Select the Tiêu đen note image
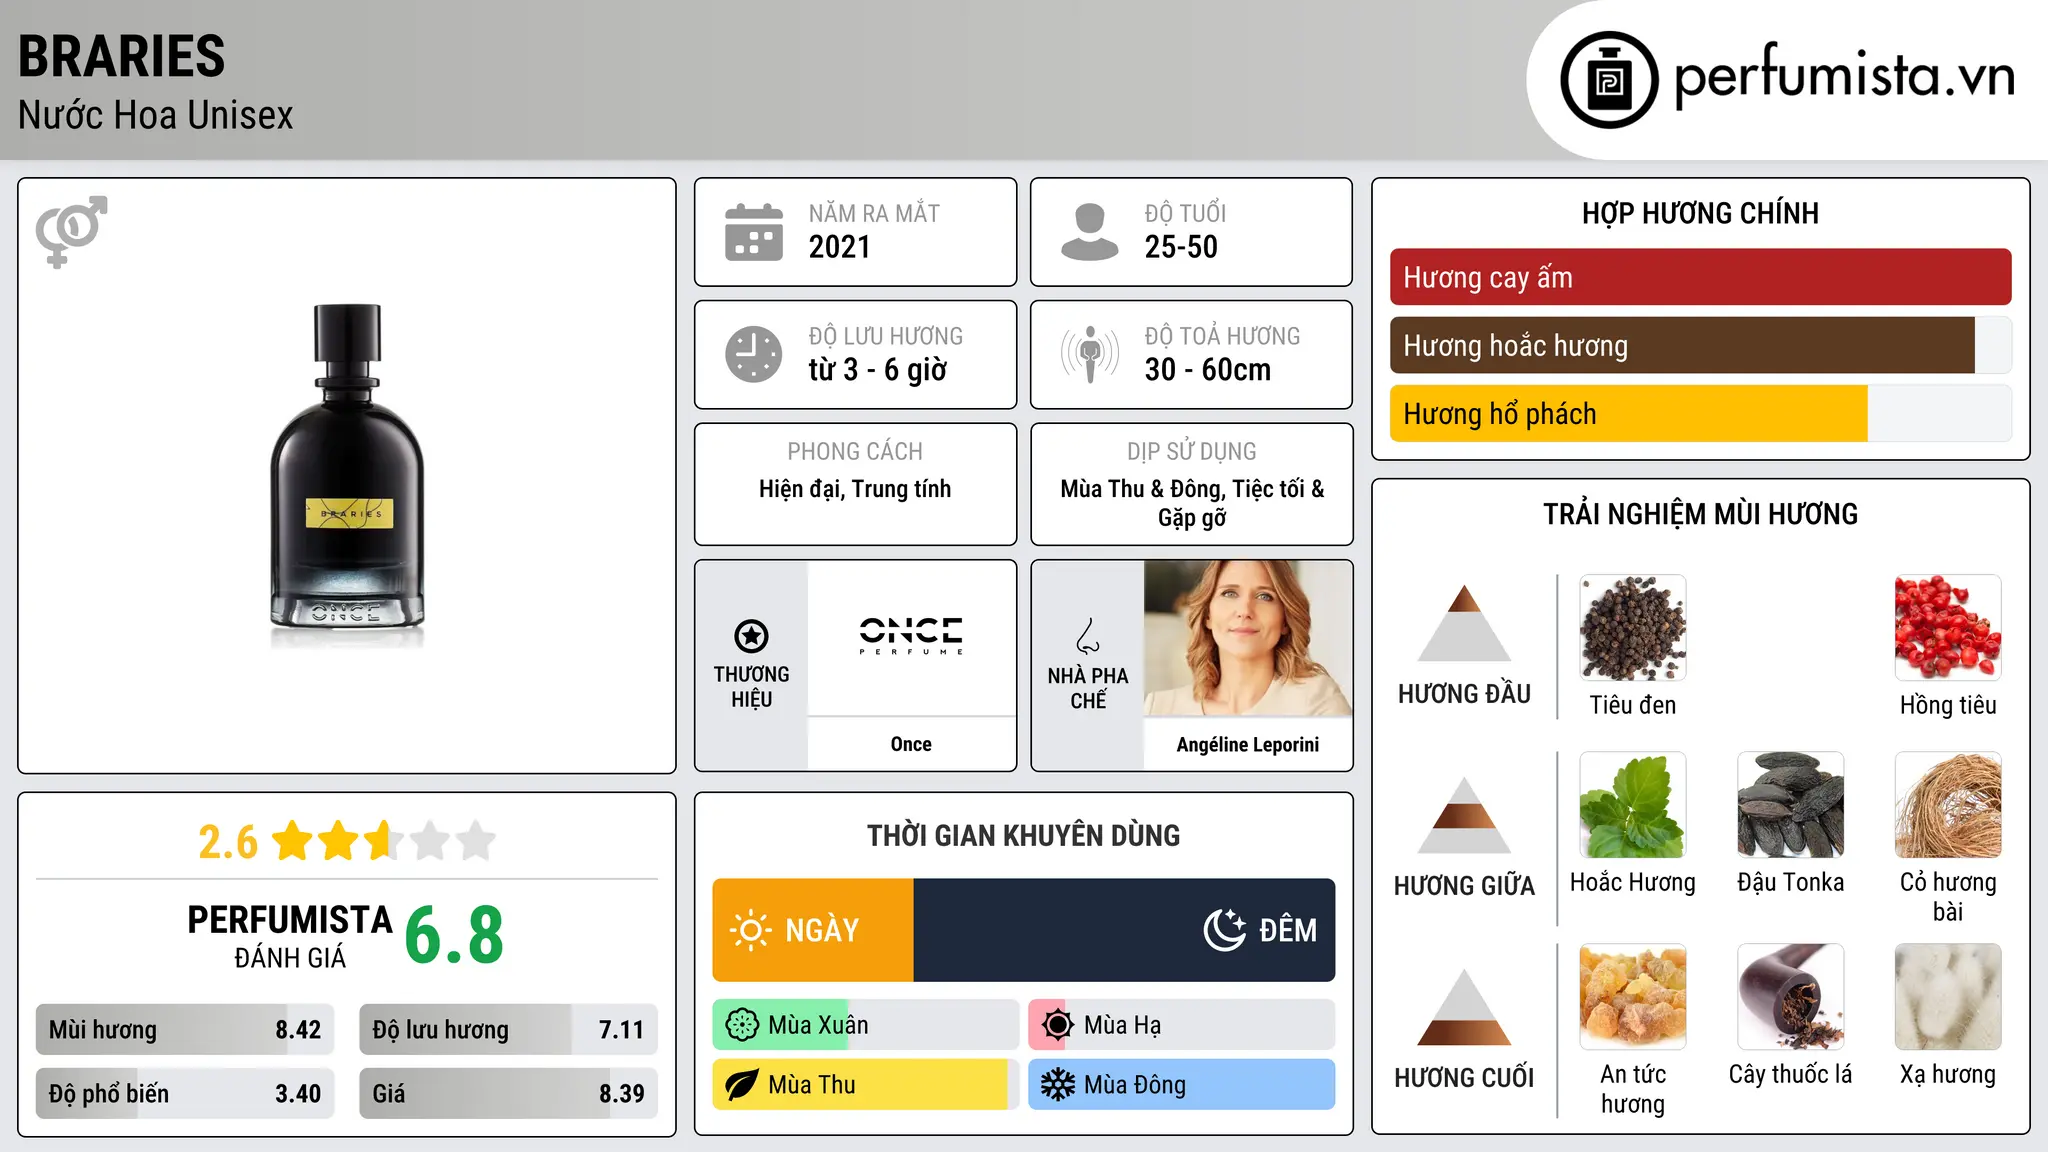The width and height of the screenshot is (2048, 1152). click(1632, 628)
